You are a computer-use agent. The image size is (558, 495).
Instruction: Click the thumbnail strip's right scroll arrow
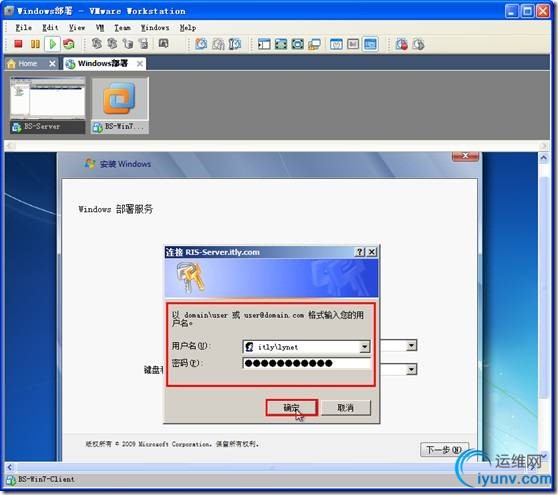click(543, 146)
